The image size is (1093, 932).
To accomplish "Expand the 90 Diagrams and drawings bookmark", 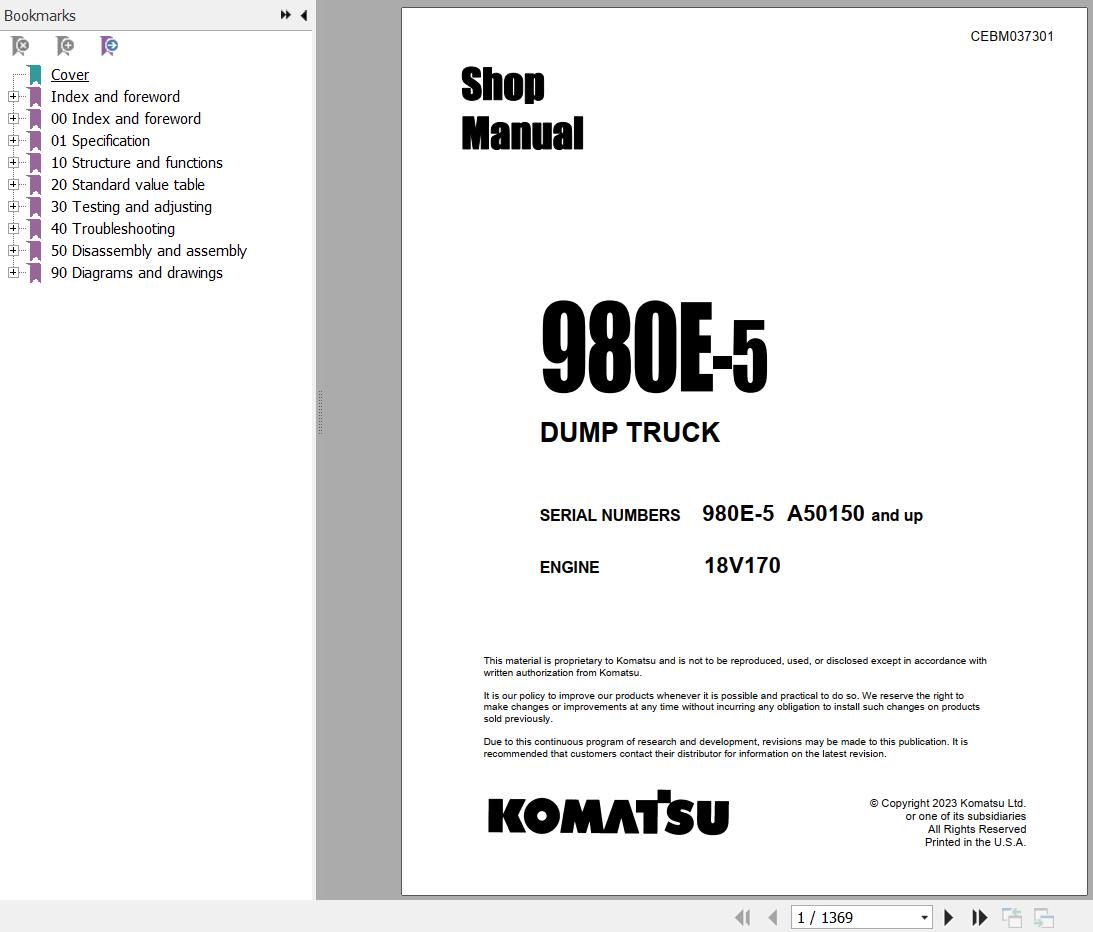I will pos(13,273).
